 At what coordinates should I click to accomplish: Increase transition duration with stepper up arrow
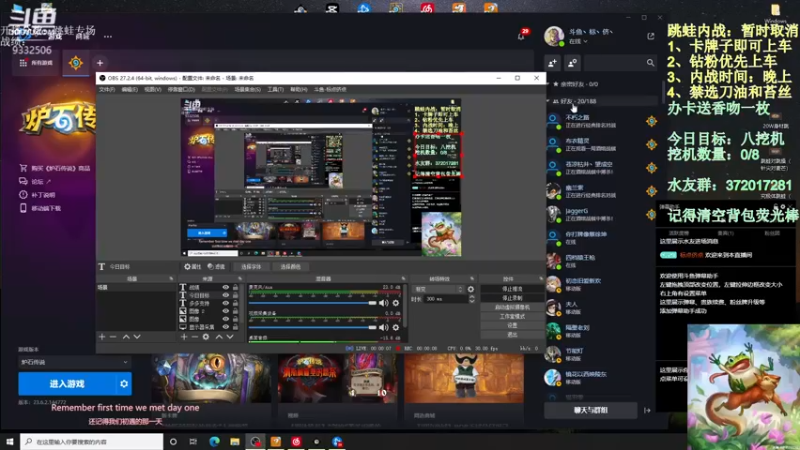pos(471,296)
